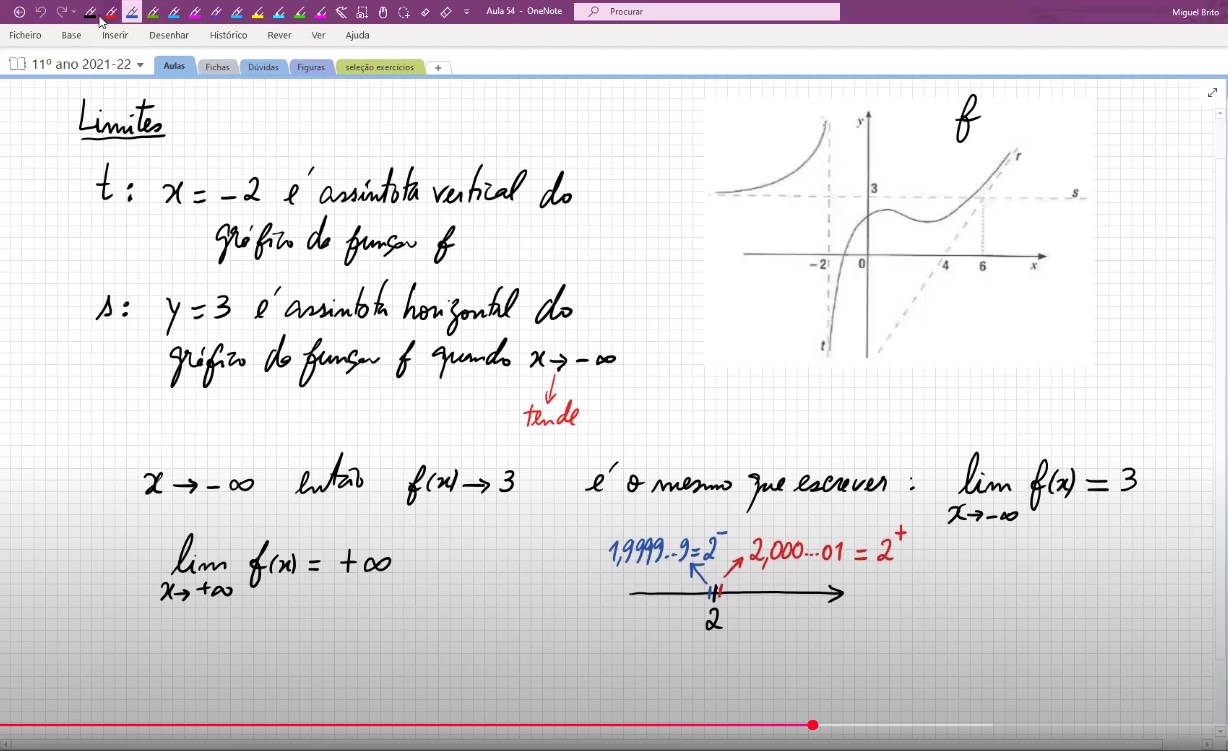The height and width of the screenshot is (751, 1228).
Task: Open the Fichas section tab
Action: 218,67
